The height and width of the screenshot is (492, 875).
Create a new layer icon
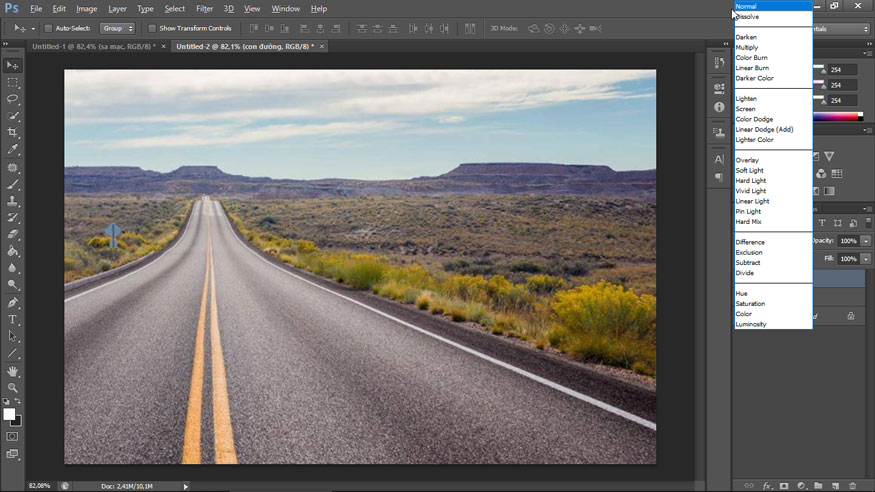pyautogui.click(x=835, y=486)
